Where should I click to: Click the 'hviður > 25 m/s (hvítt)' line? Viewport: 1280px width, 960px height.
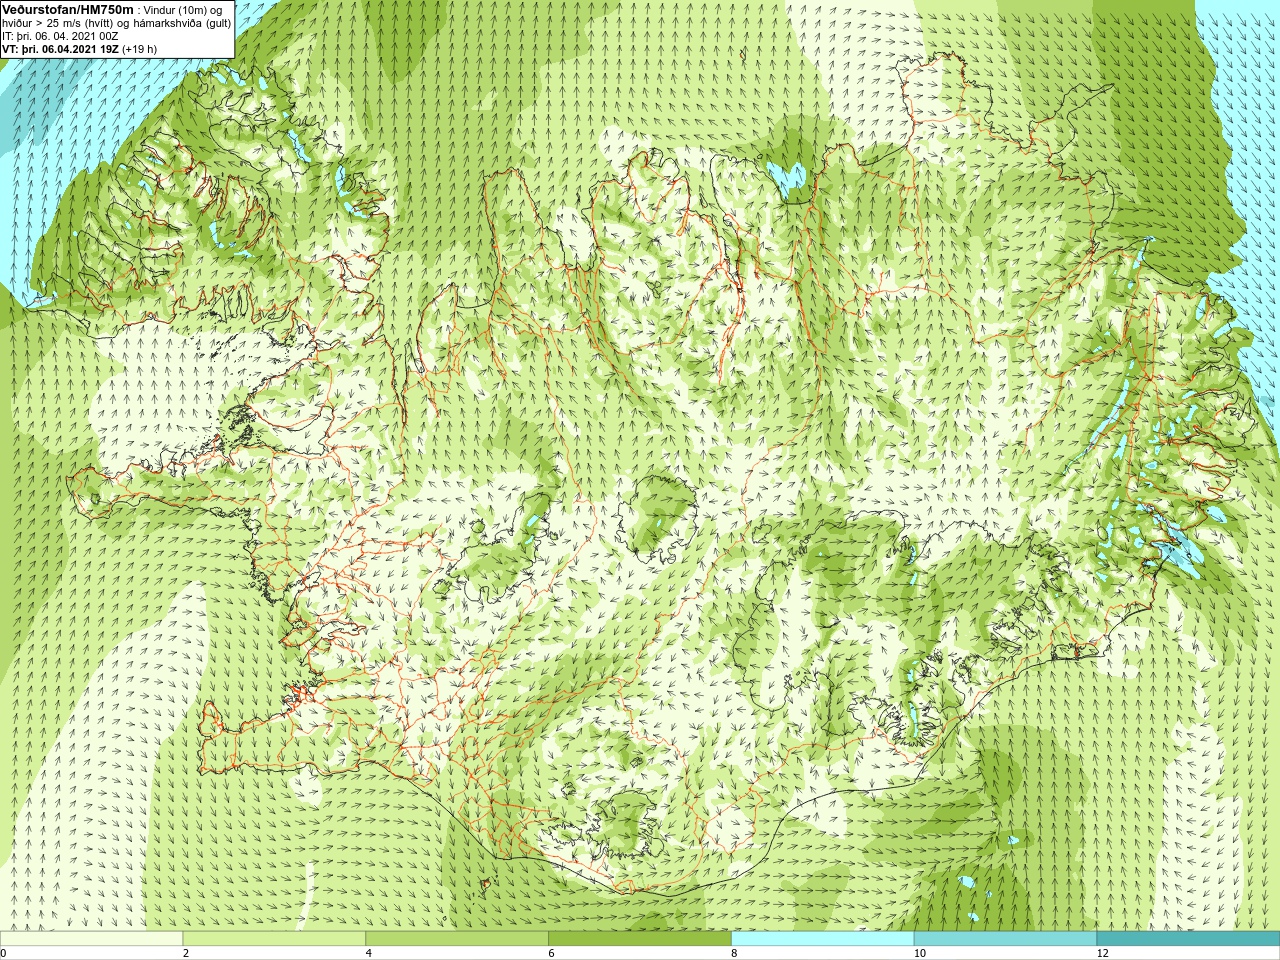(x=57, y=23)
